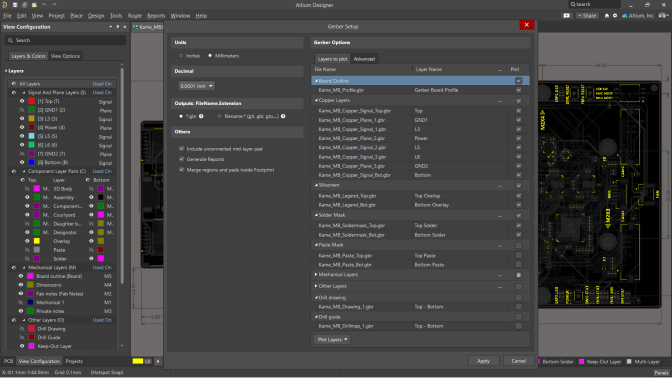672x378 pixels.
Task: Toggle visibility of the [8] Bottom layer
Action: click(22, 162)
